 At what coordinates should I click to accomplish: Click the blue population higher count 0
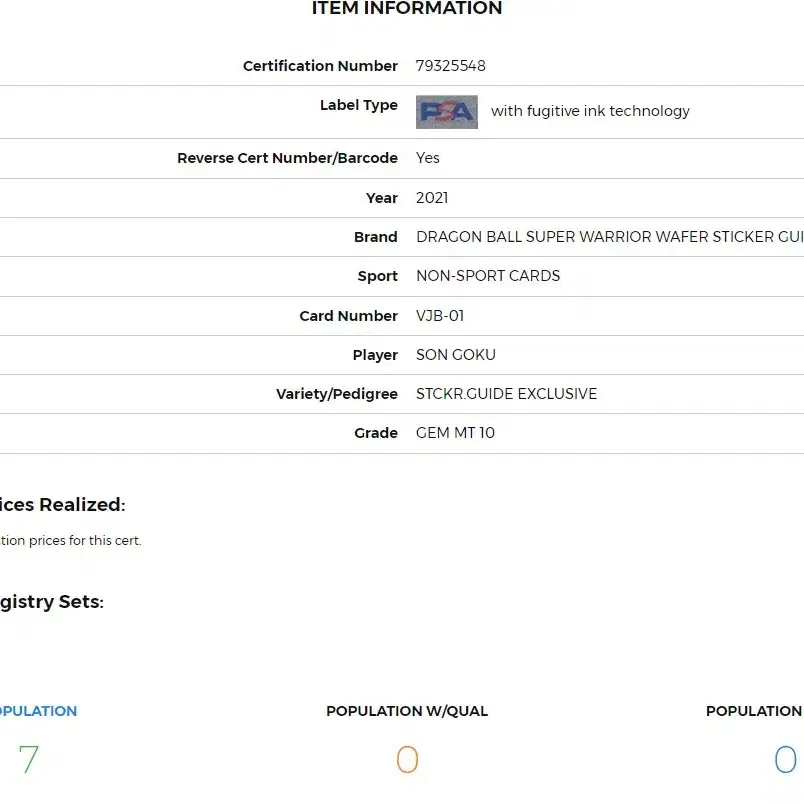(x=785, y=759)
